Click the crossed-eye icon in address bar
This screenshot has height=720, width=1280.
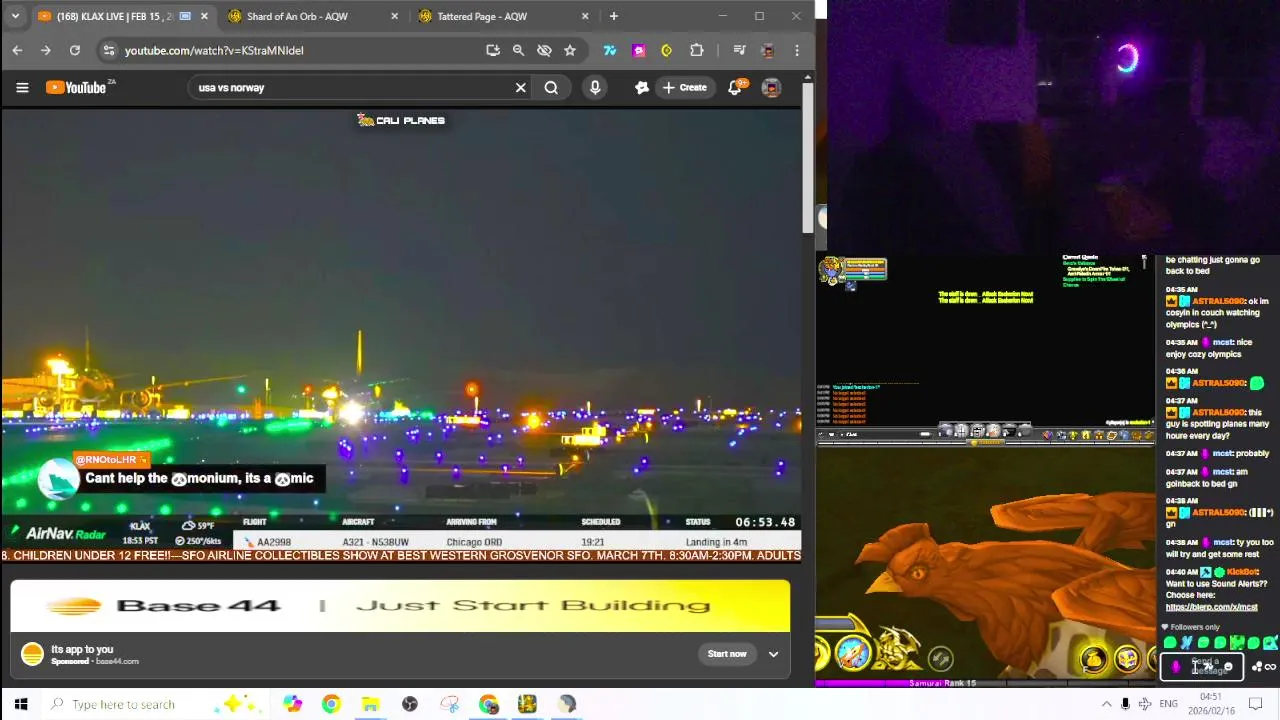pos(544,50)
